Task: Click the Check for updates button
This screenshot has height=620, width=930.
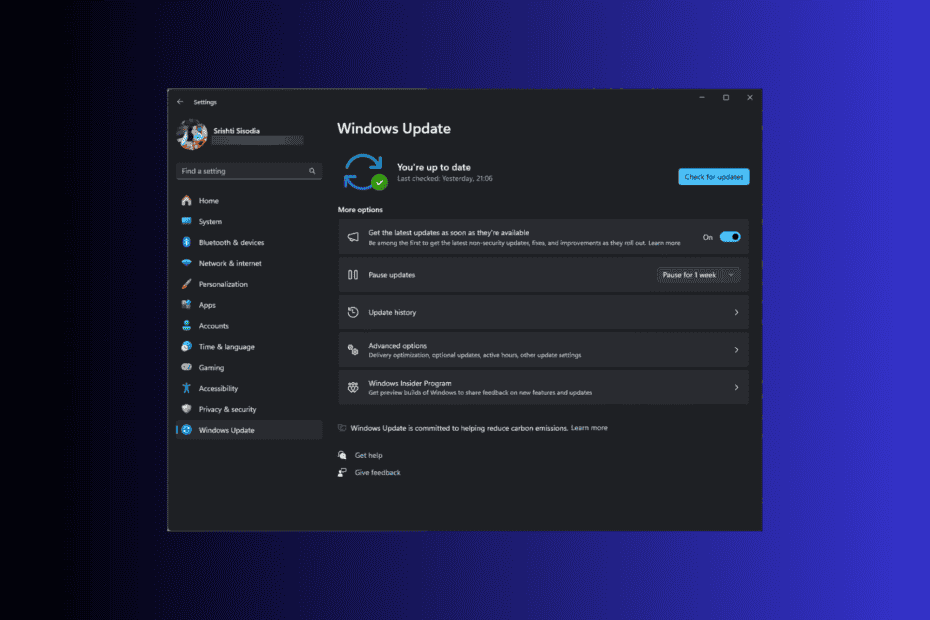Action: [x=714, y=177]
